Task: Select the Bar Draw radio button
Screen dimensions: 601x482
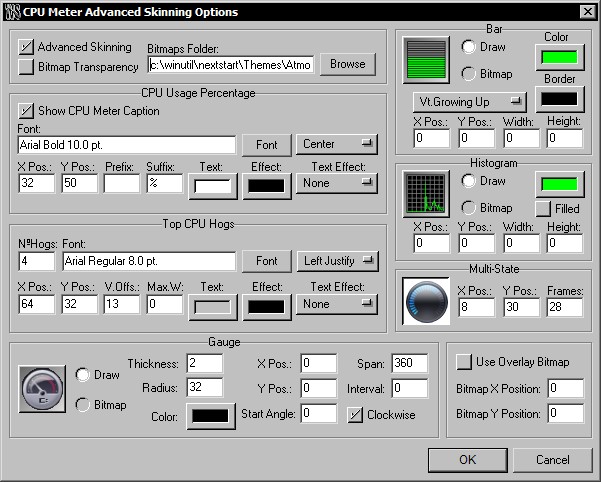Action: click(x=468, y=47)
